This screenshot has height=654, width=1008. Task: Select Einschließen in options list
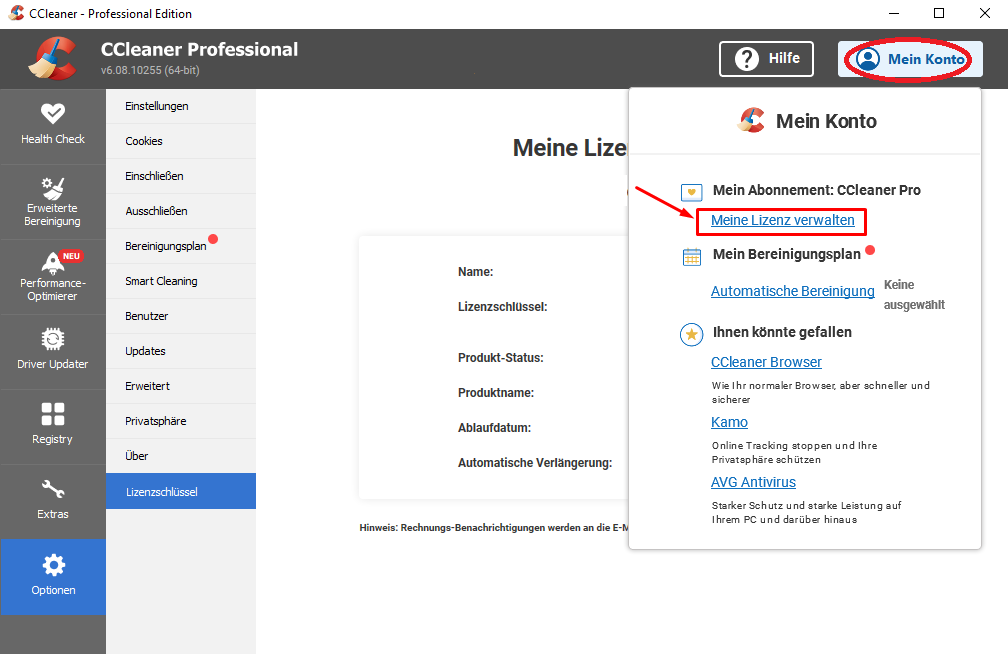coord(181,176)
